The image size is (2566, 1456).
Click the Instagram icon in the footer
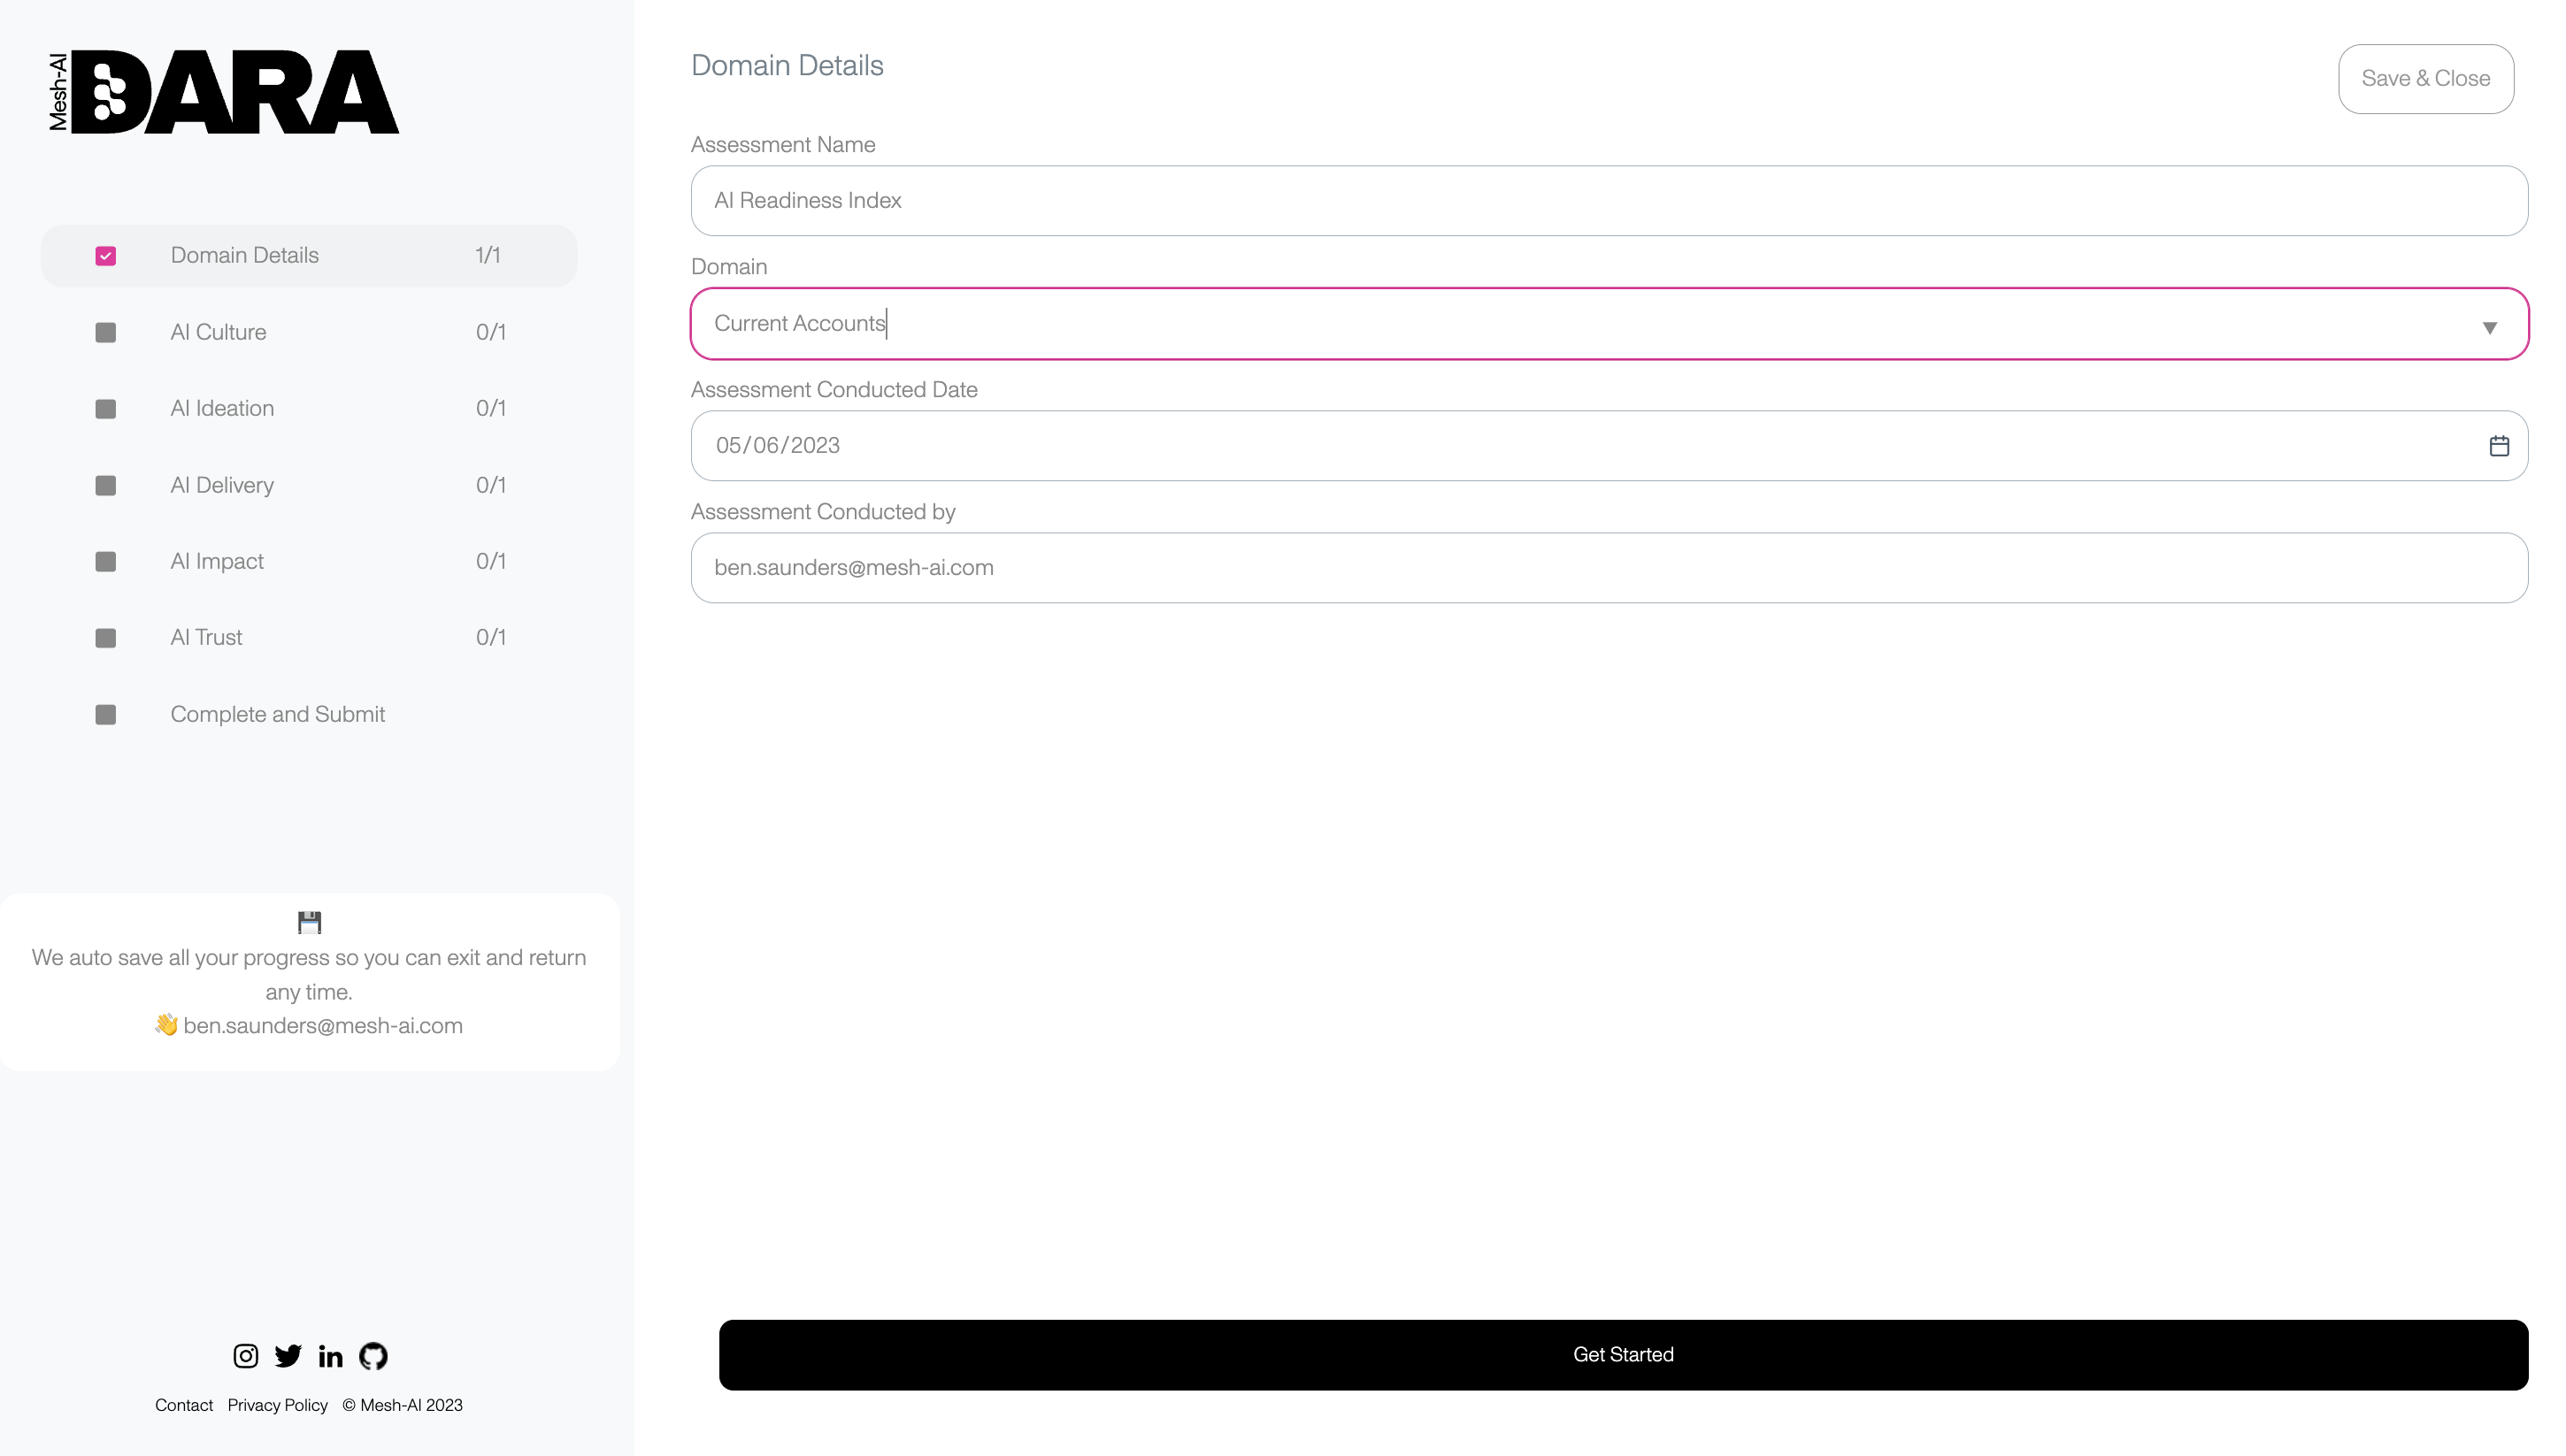[245, 1356]
